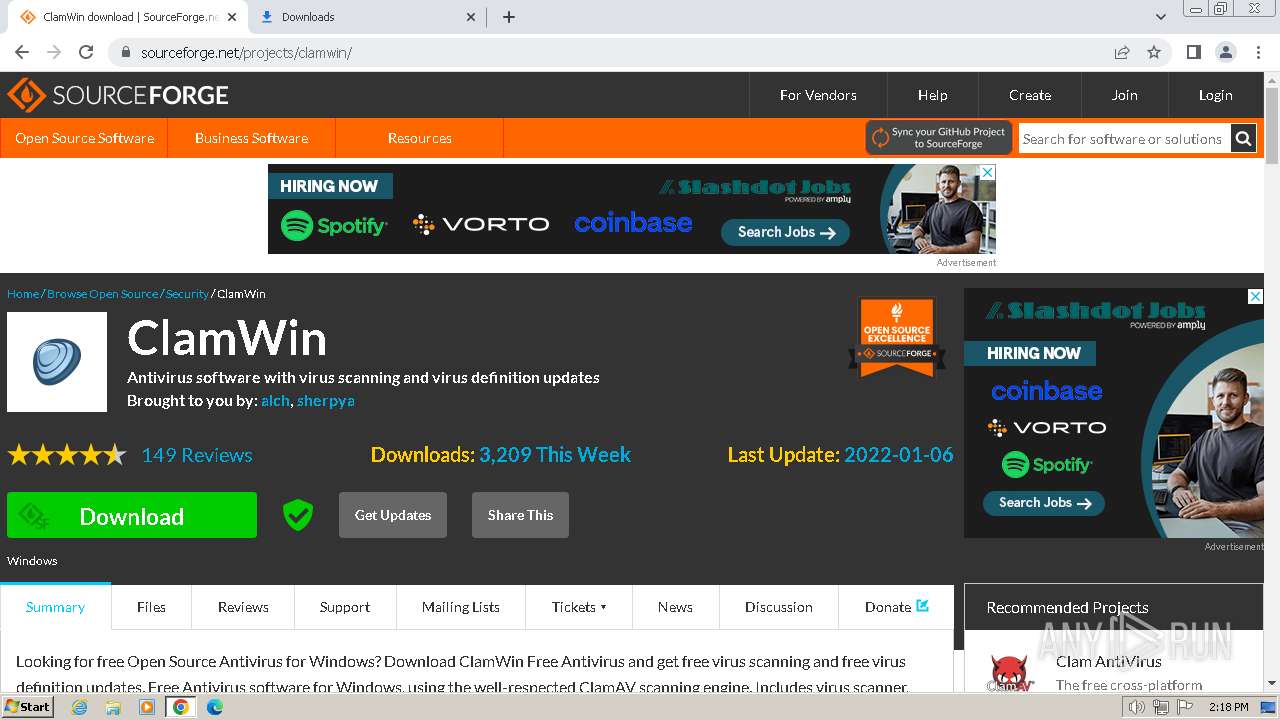
Task: Open Chrome three-dot menu
Action: [1258, 52]
